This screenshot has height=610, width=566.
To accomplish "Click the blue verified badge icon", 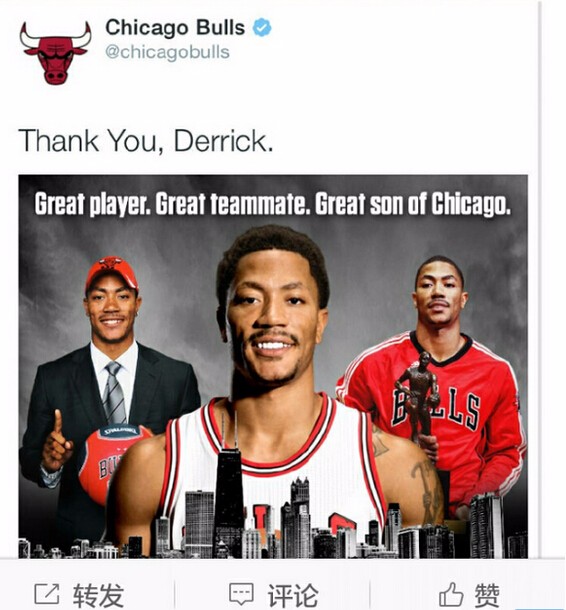I will (x=262, y=28).
